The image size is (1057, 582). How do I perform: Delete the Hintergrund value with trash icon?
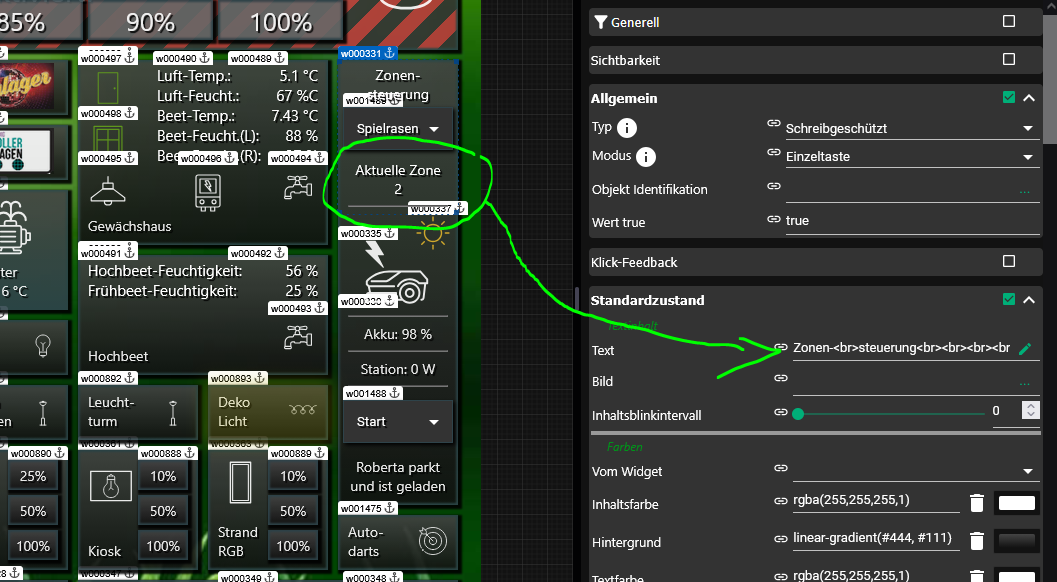pos(977,541)
